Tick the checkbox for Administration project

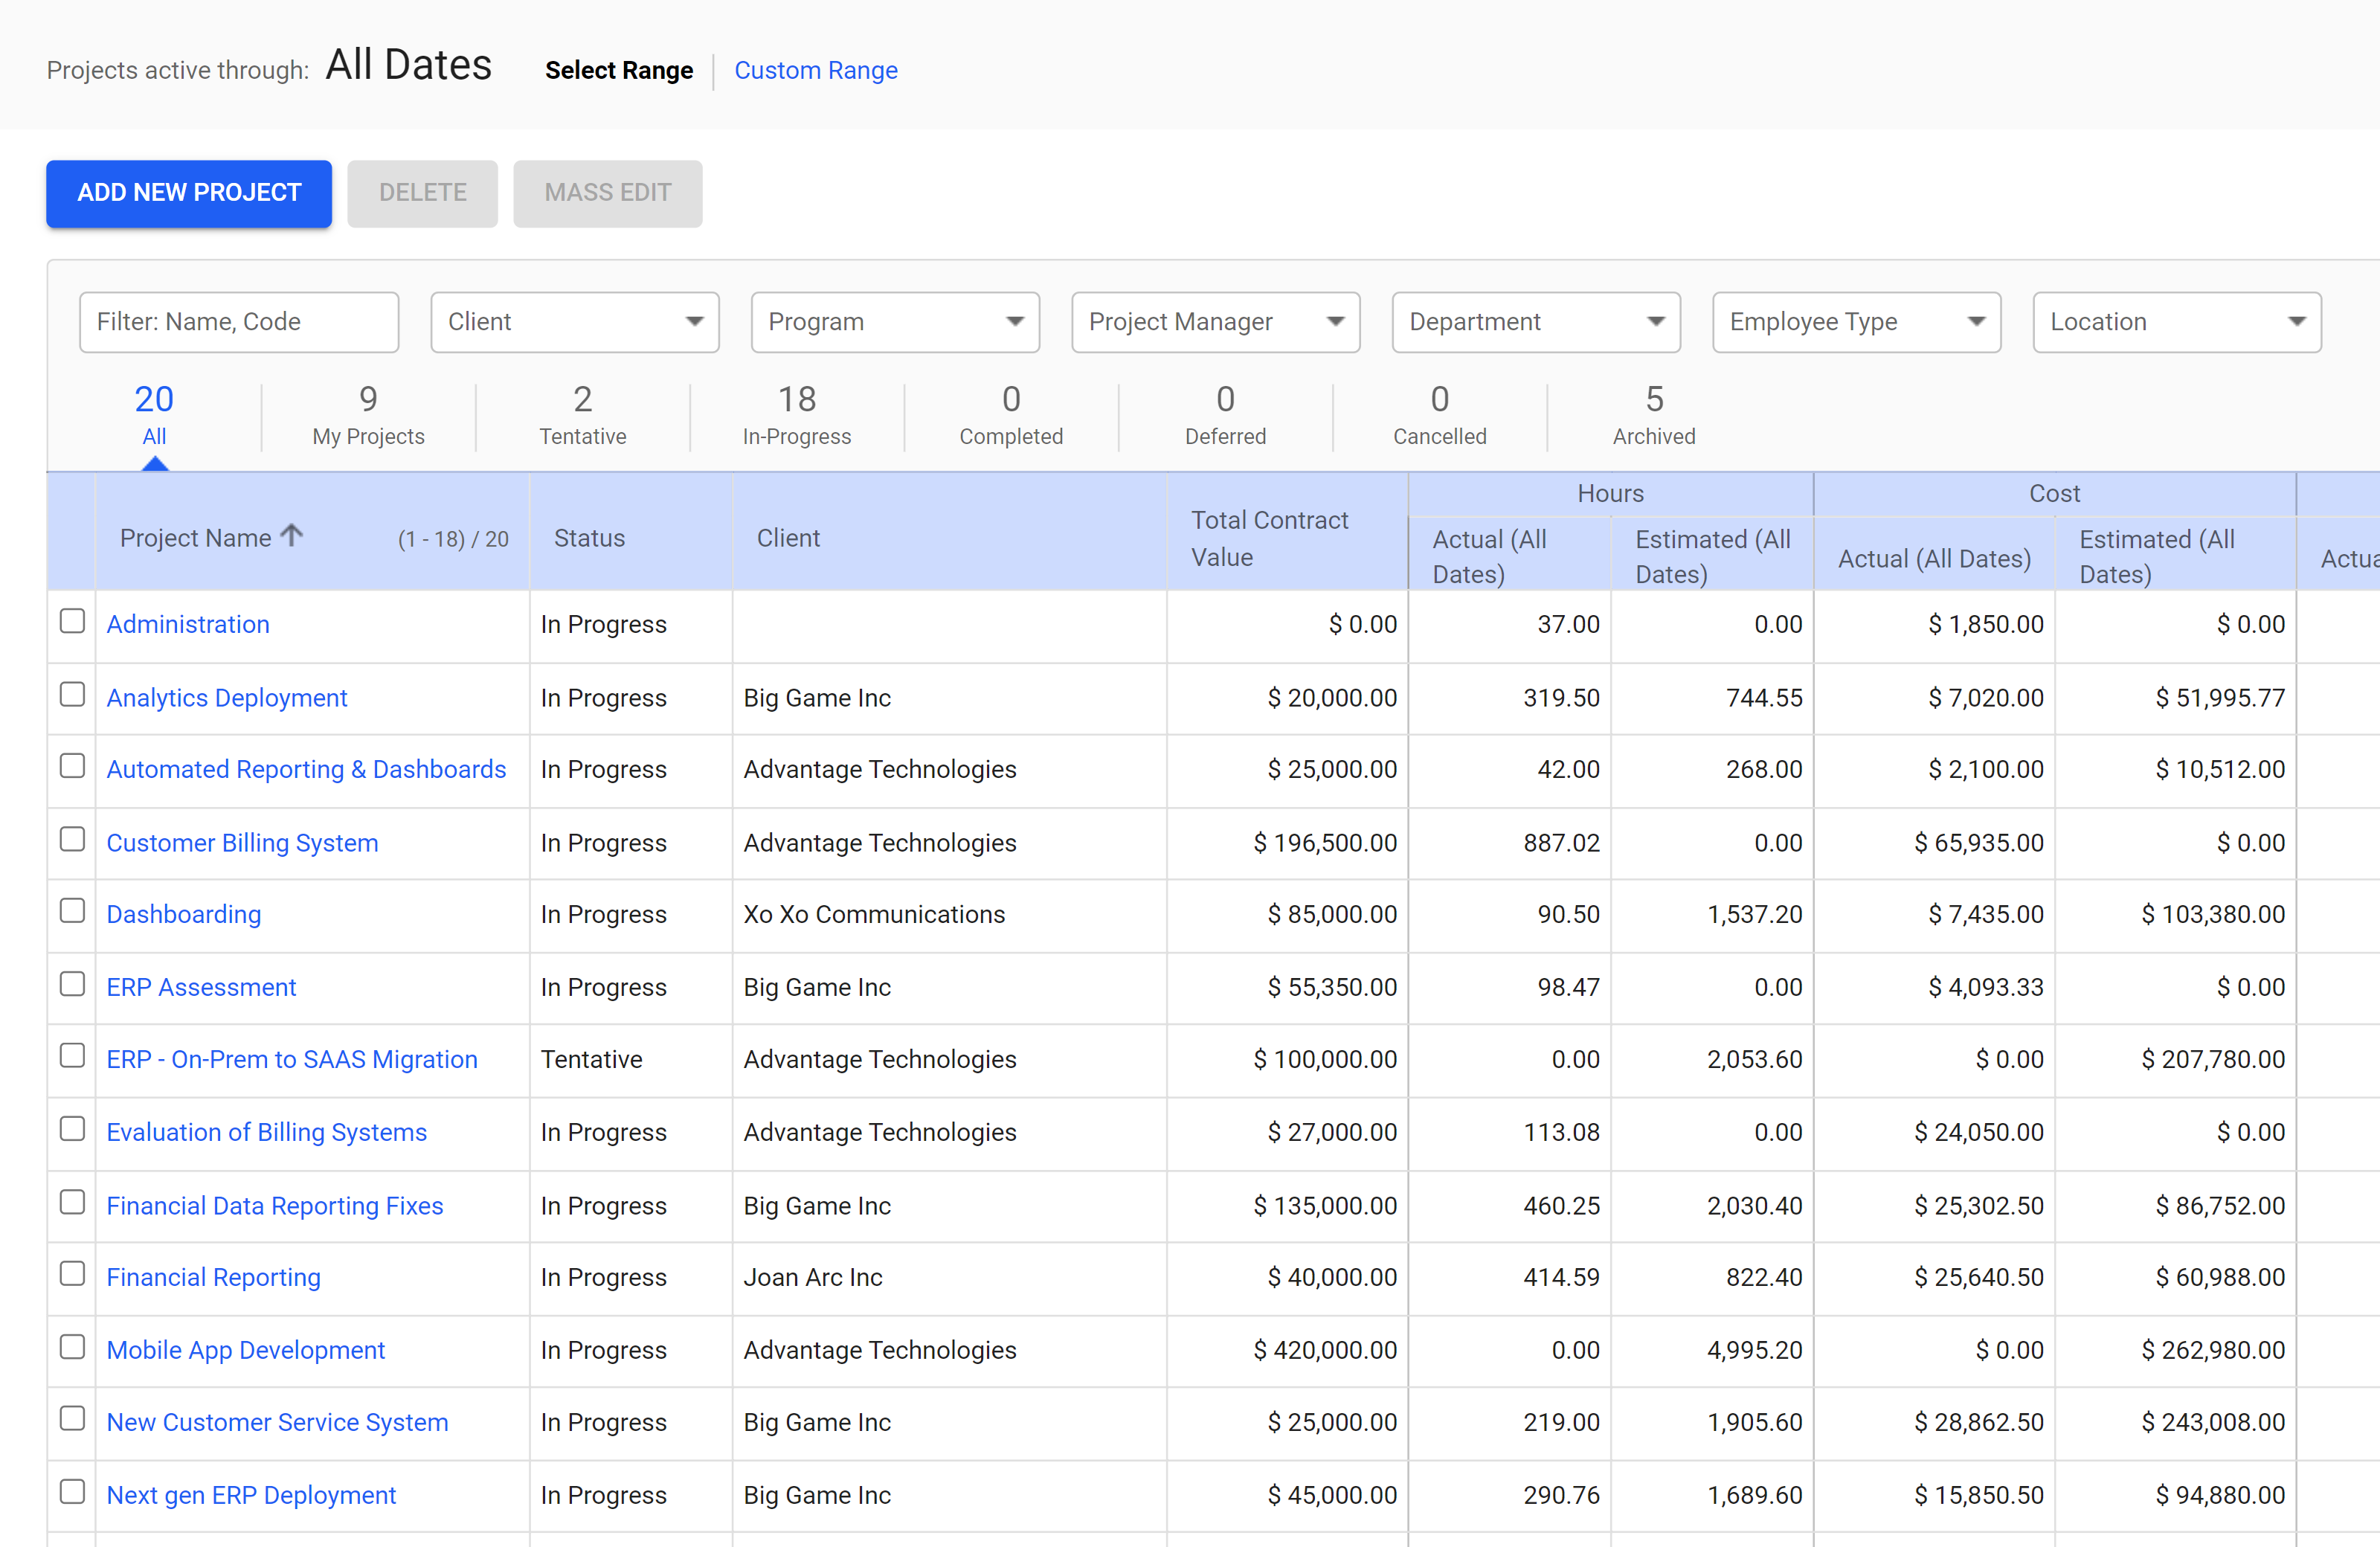click(x=72, y=621)
